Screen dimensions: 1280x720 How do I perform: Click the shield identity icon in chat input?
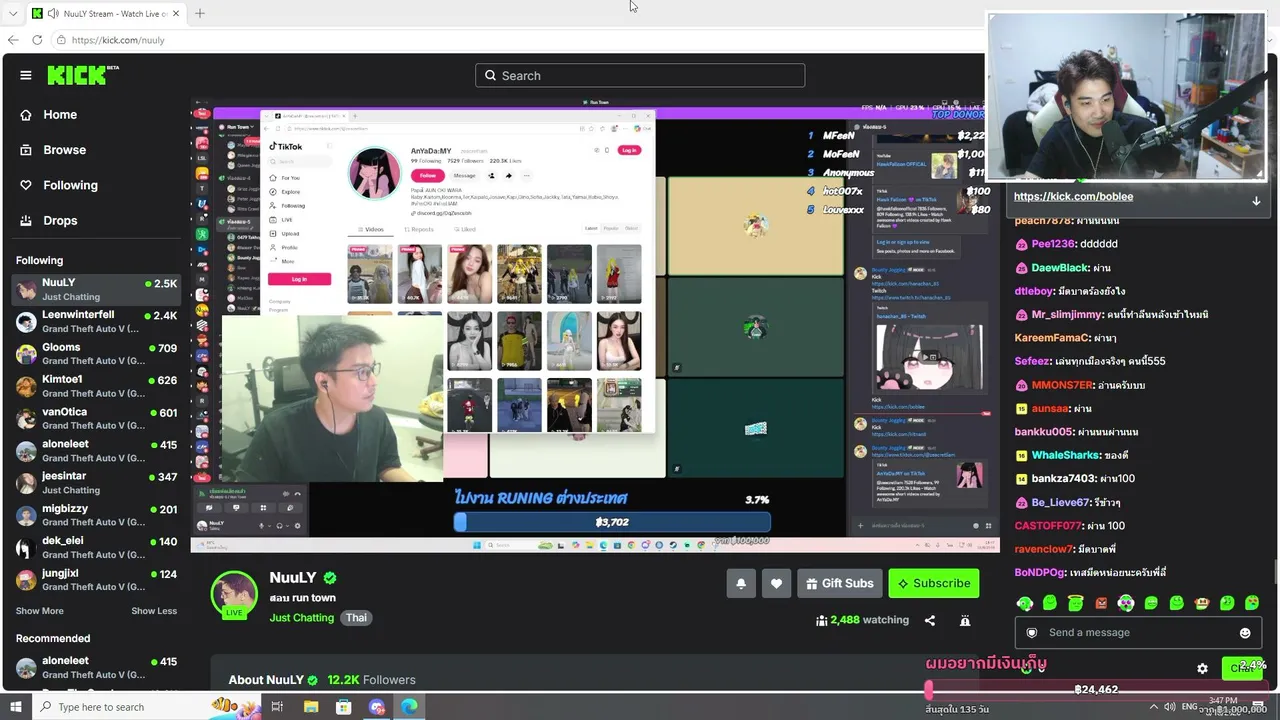point(1032,632)
